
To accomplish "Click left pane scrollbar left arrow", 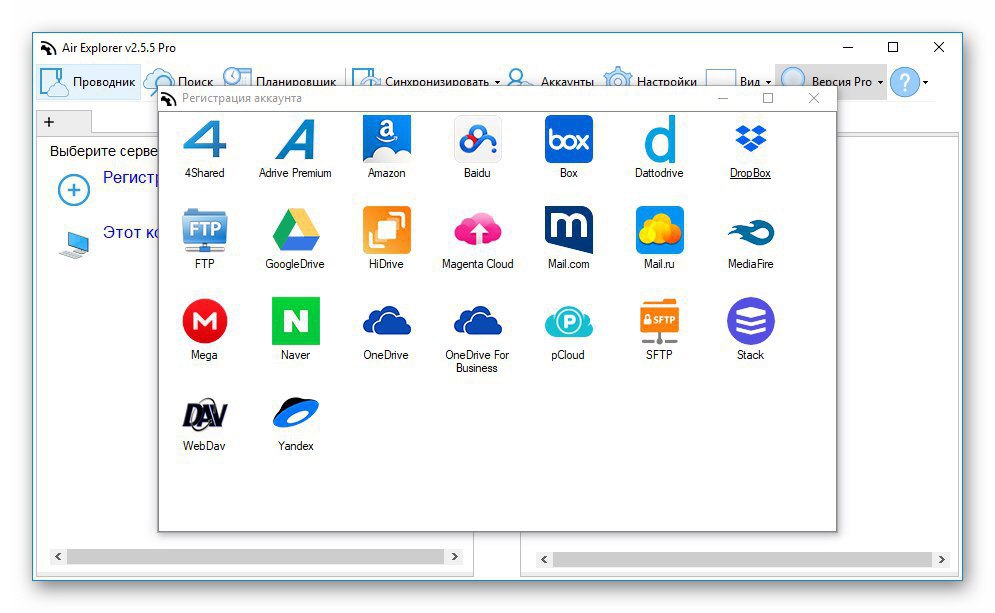I will pyautogui.click(x=58, y=557).
